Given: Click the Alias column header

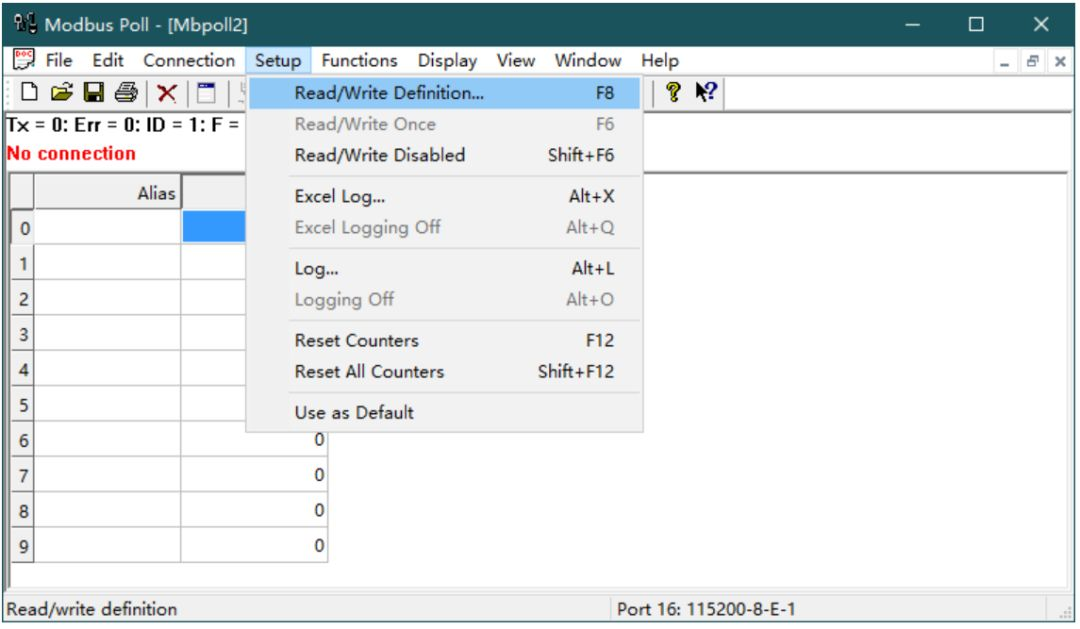Looking at the screenshot, I should (x=107, y=192).
